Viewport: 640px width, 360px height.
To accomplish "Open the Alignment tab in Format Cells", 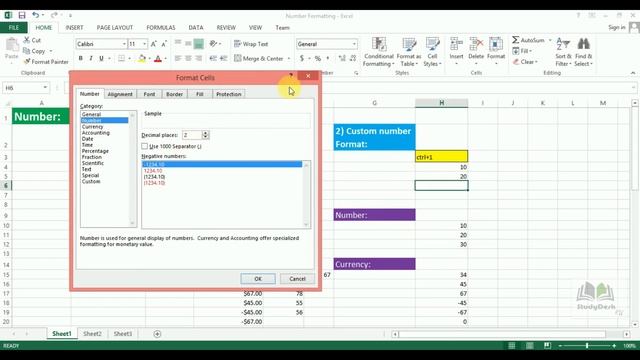I will click(120, 94).
